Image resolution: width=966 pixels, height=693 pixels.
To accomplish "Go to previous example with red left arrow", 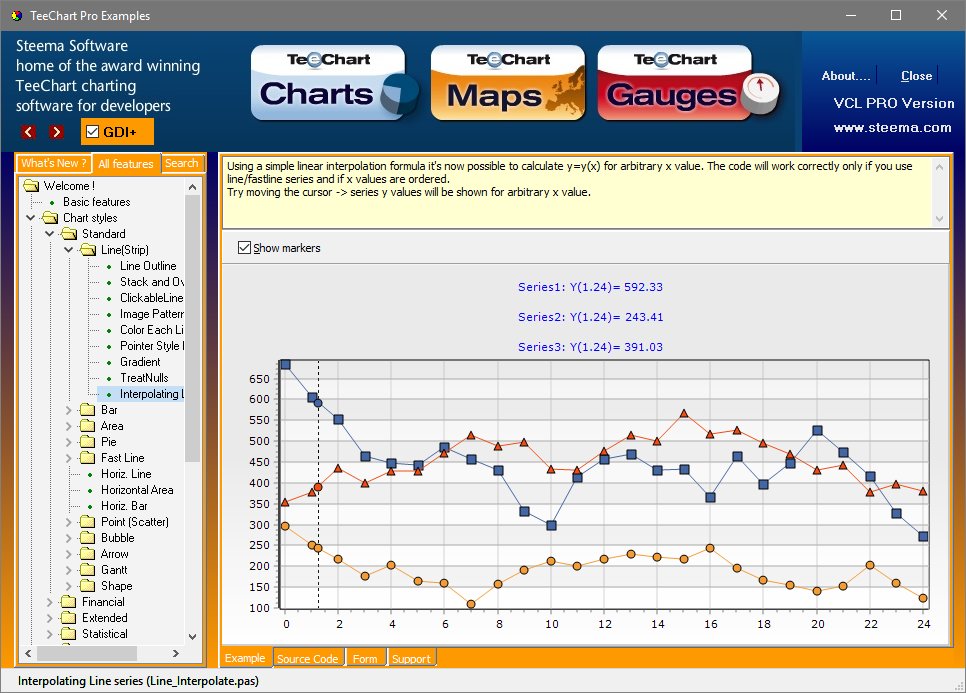I will point(28,132).
